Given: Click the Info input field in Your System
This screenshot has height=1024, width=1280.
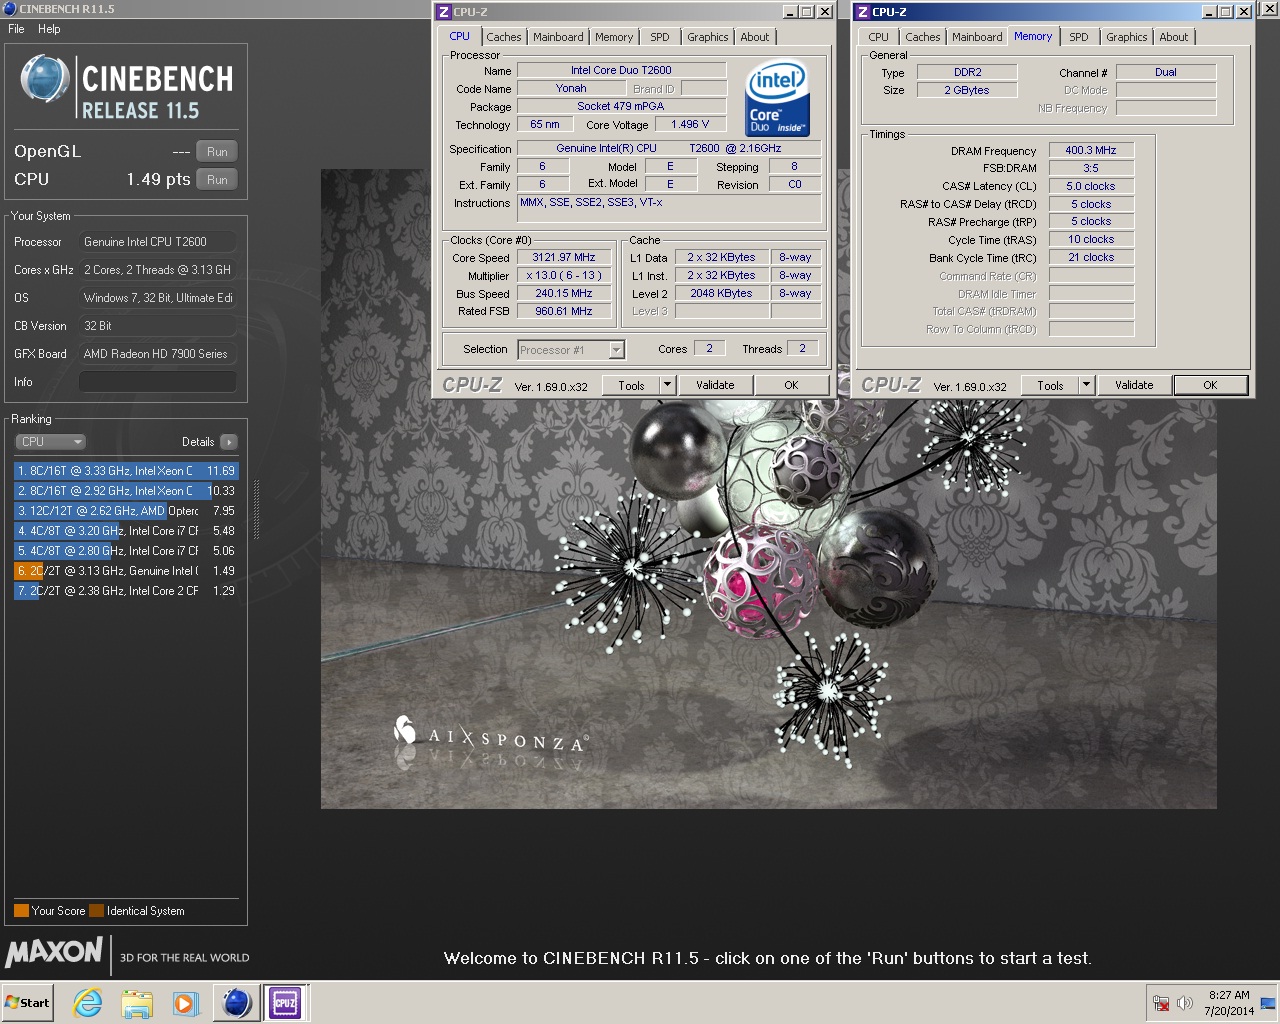Looking at the screenshot, I should coord(158,382).
